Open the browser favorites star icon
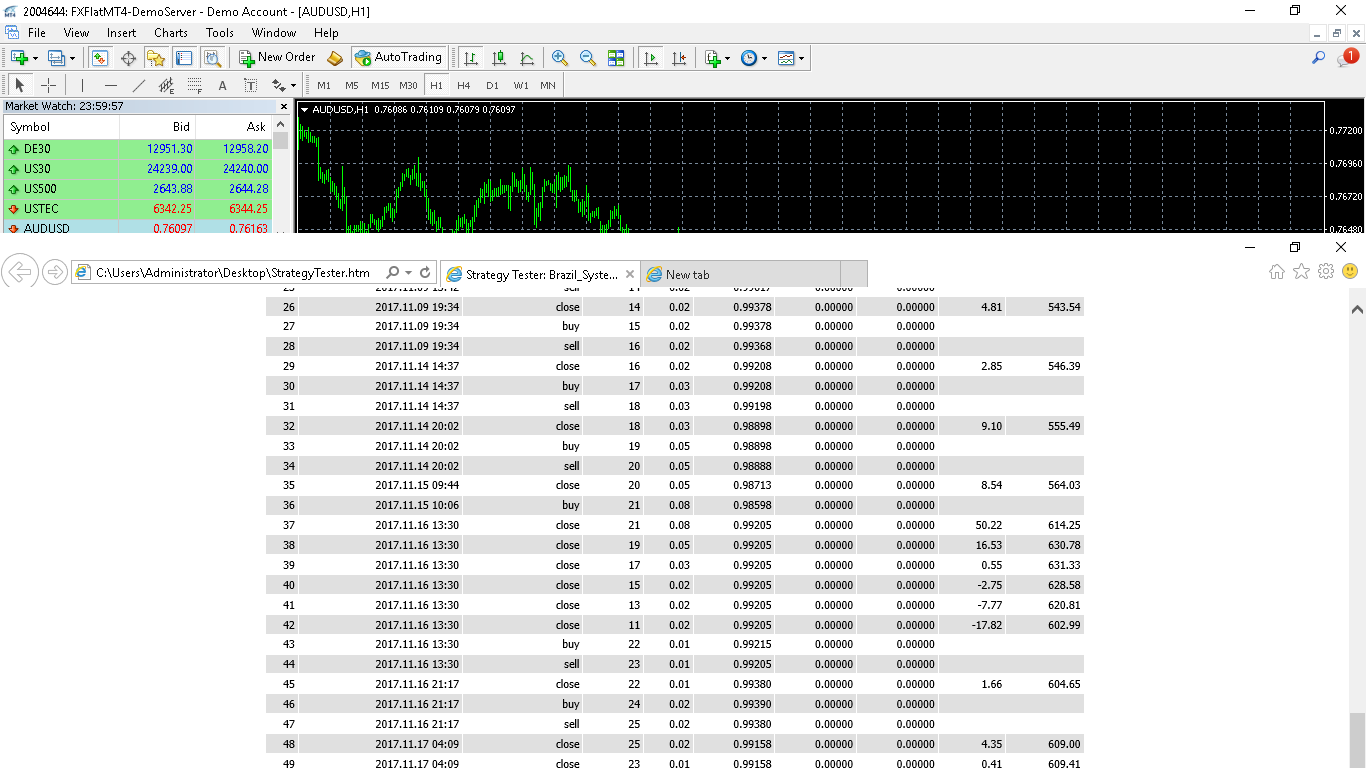Image resolution: width=1366 pixels, height=768 pixels. click(x=1301, y=271)
